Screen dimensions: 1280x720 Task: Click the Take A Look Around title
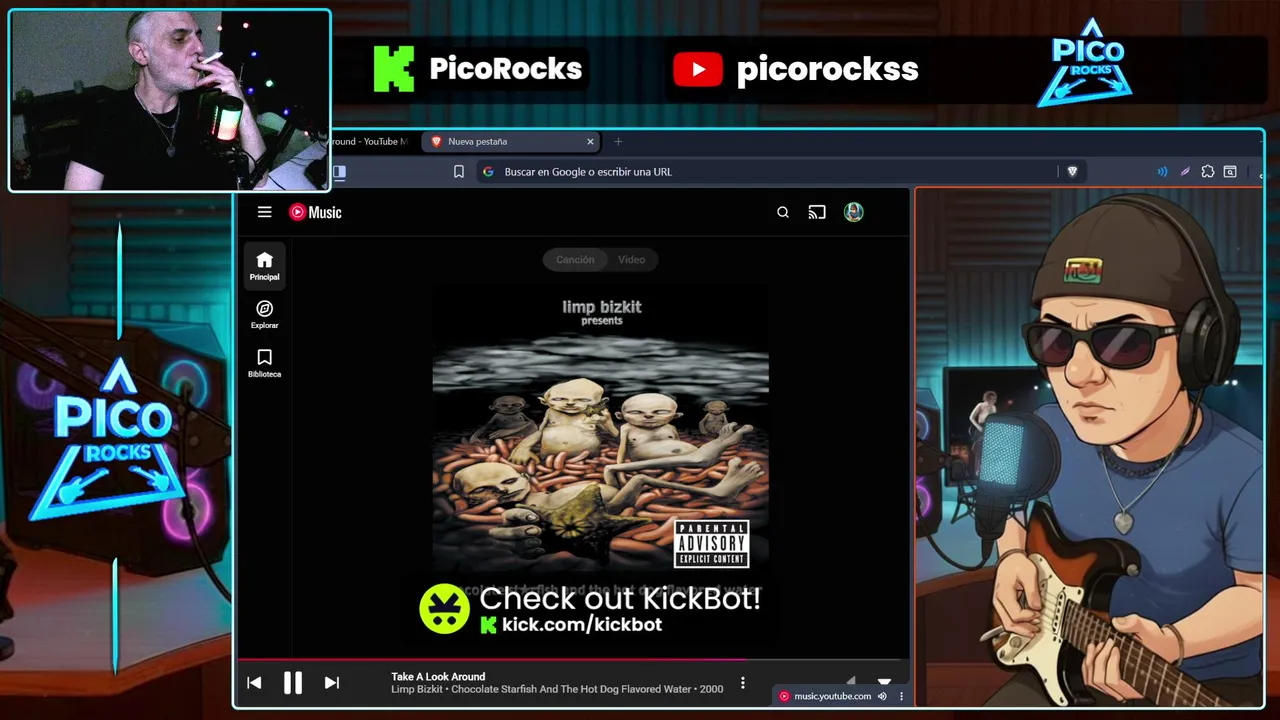(438, 677)
